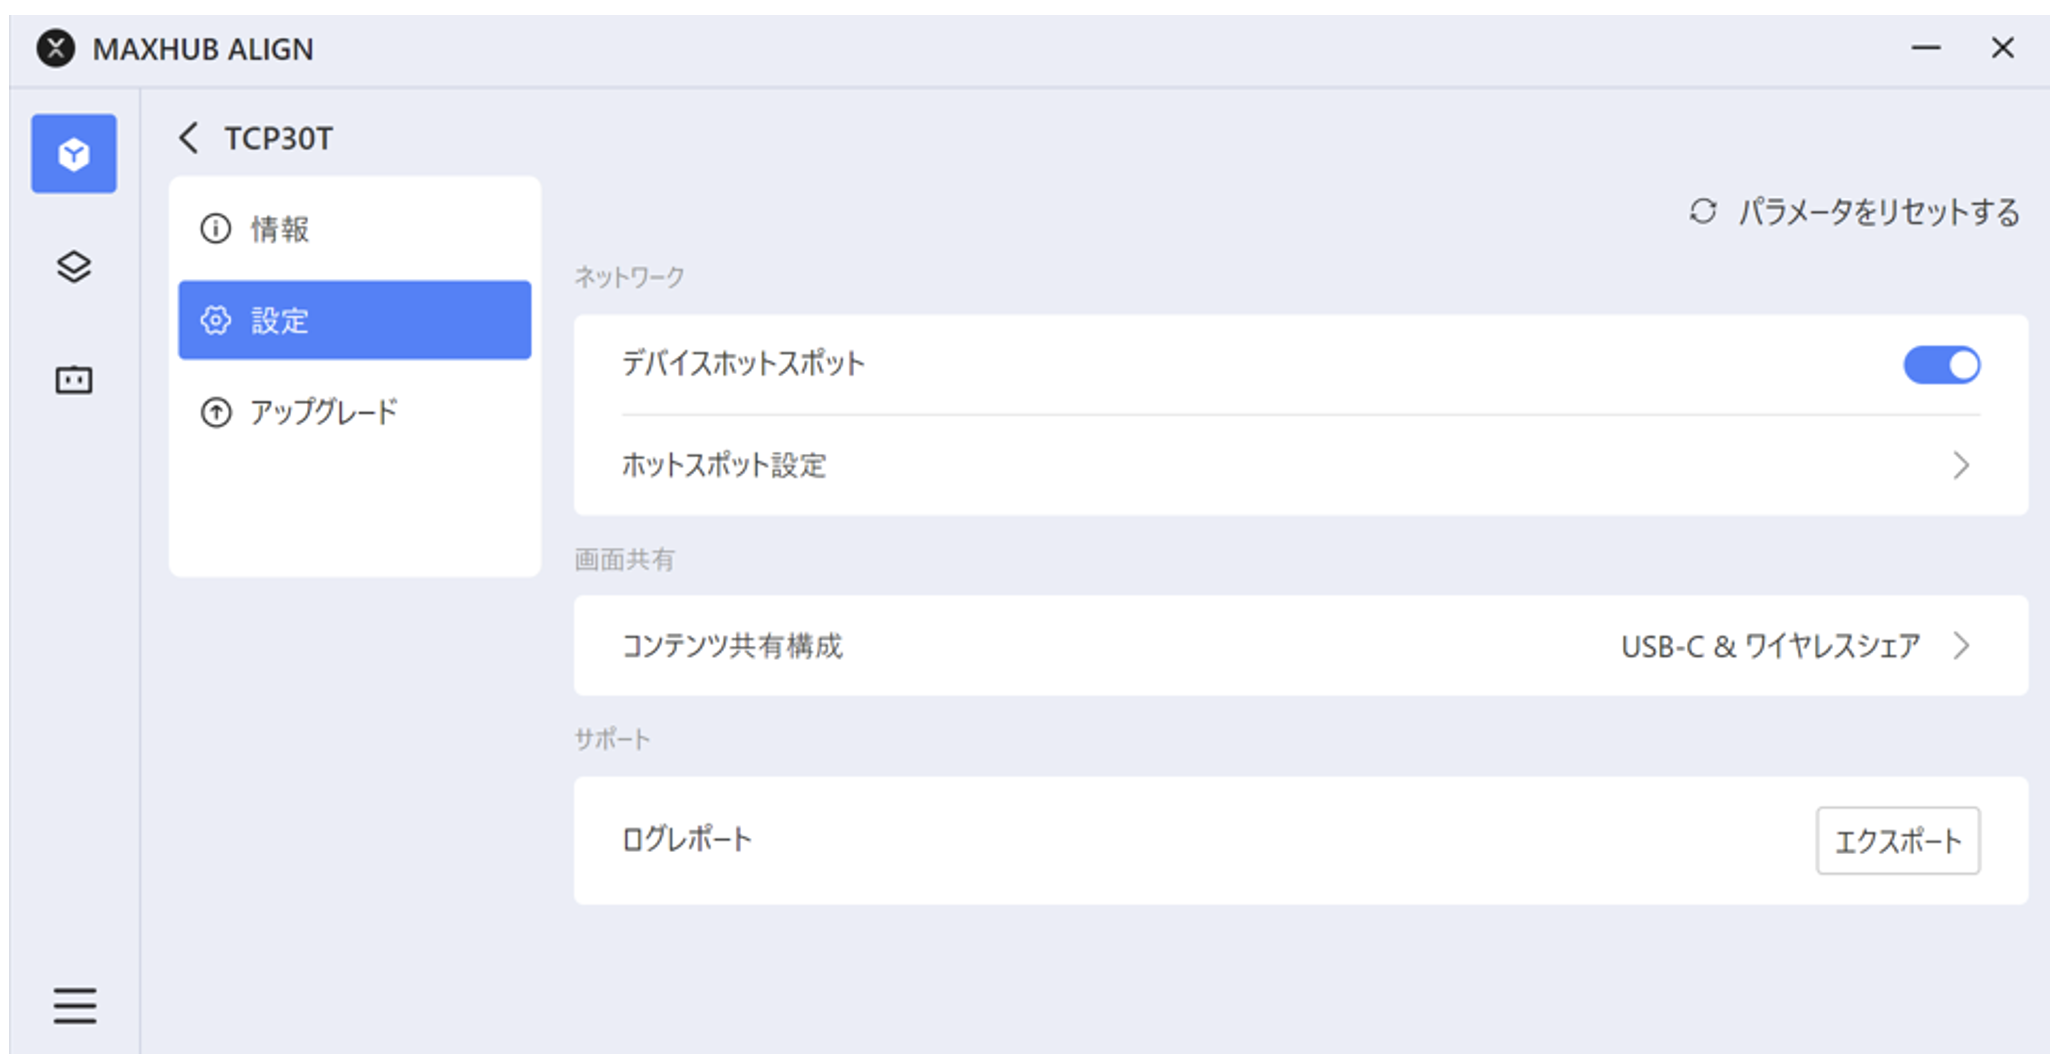Select the 設定 tab
The height and width of the screenshot is (1062, 2056).
tap(280, 321)
